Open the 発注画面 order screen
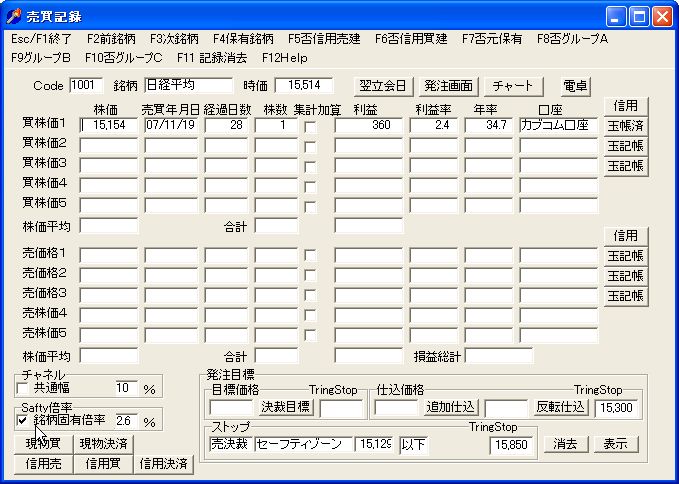The height and width of the screenshot is (484, 679). [x=447, y=86]
